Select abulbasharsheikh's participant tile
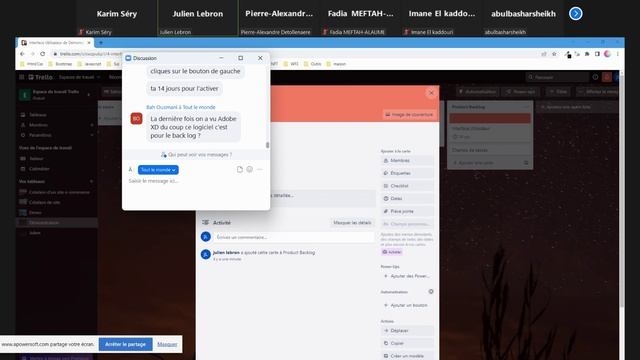This screenshot has height=360, width=640. click(x=523, y=18)
